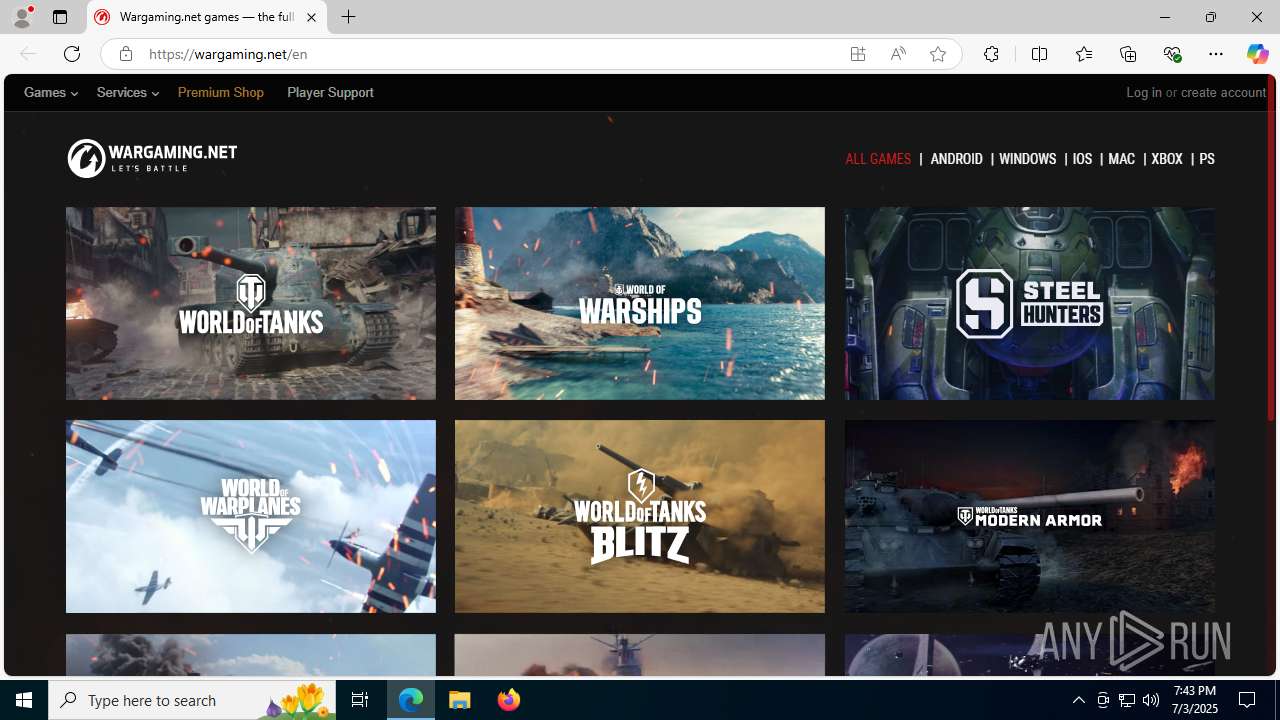The image size is (1280, 720).
Task: Open tab actions menu icon
Action: [60, 17]
